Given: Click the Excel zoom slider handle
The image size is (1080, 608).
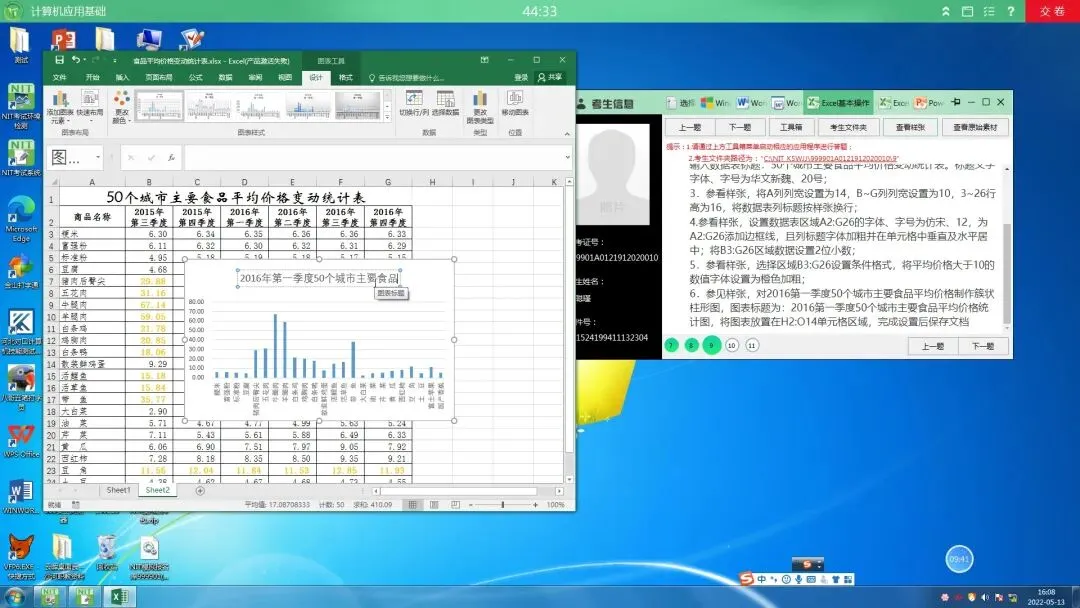Looking at the screenshot, I should point(503,505).
